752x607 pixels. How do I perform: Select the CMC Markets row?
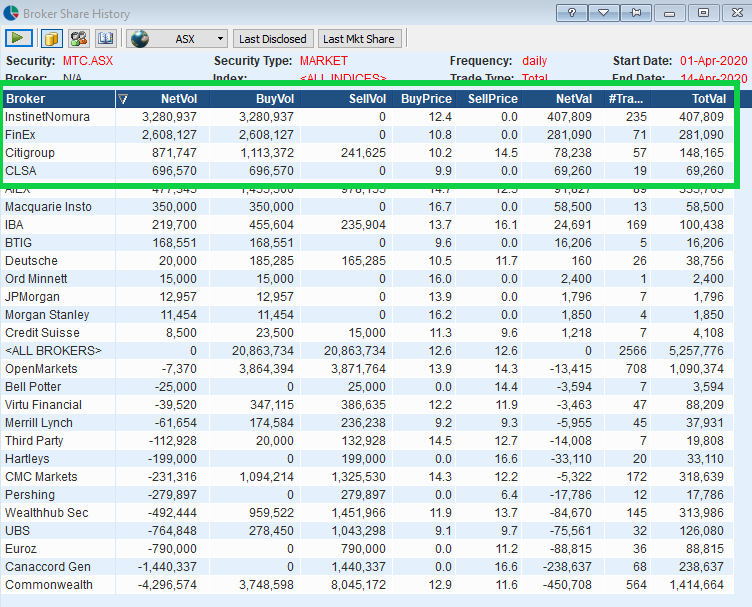point(368,477)
